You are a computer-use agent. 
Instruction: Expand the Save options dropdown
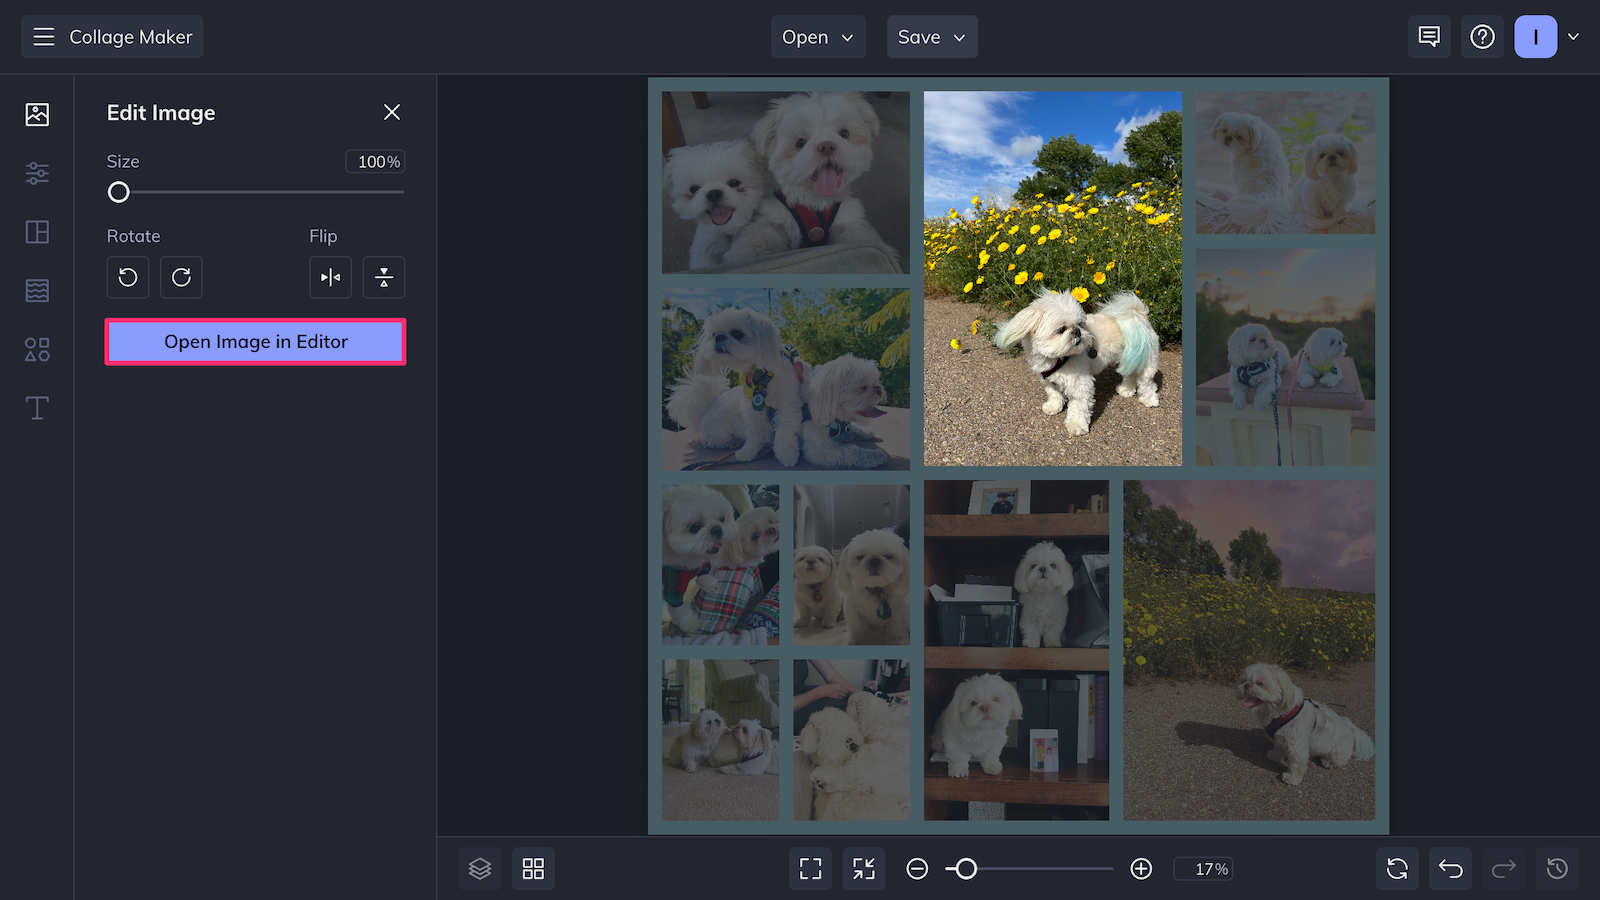coord(931,36)
